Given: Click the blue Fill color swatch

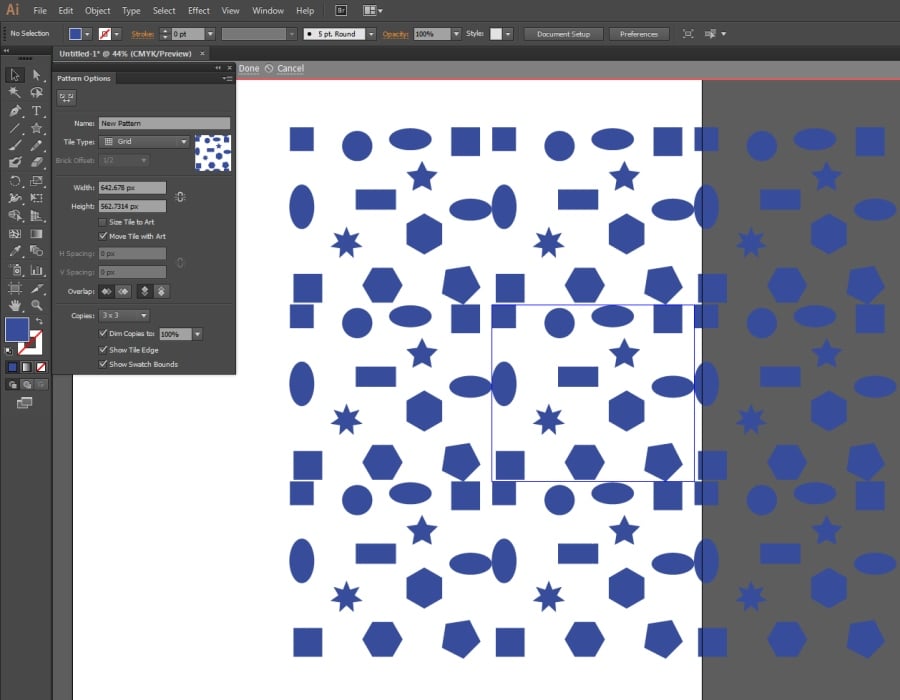Looking at the screenshot, I should click(x=16, y=328).
